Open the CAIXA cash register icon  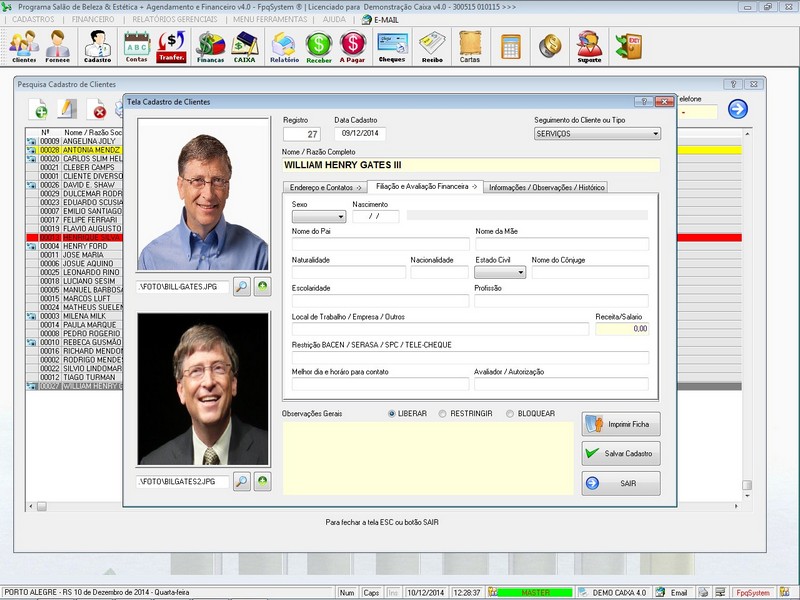(x=244, y=46)
